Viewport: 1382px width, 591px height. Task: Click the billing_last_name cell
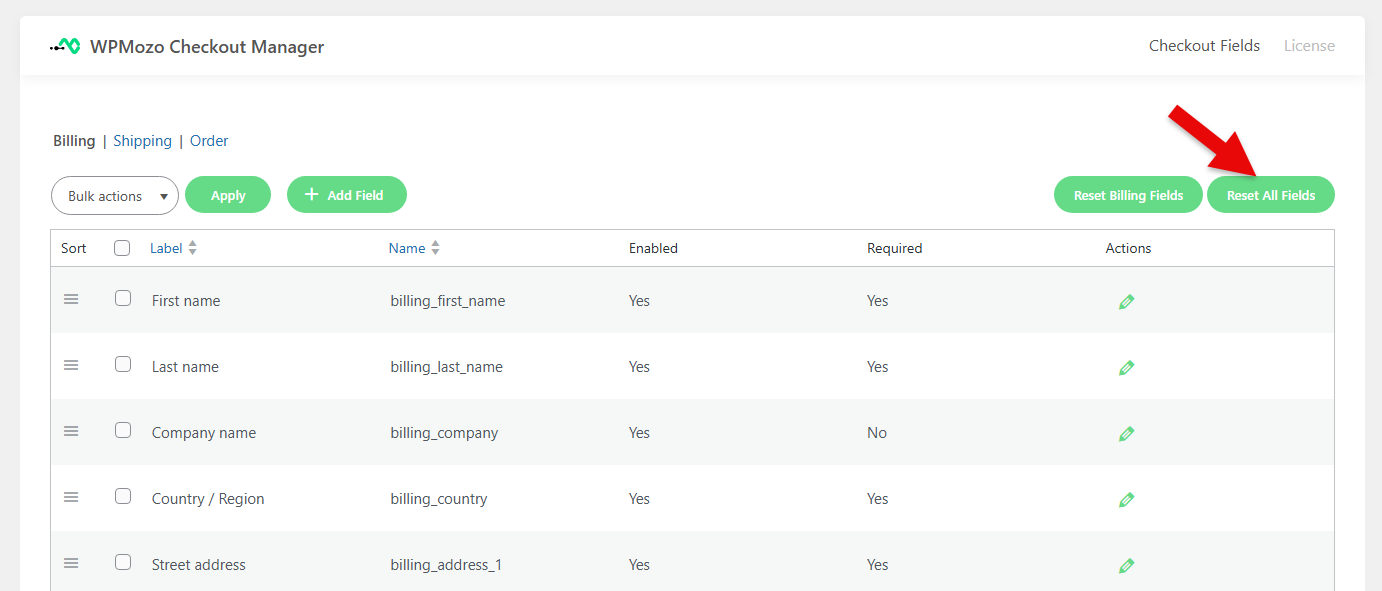click(447, 367)
